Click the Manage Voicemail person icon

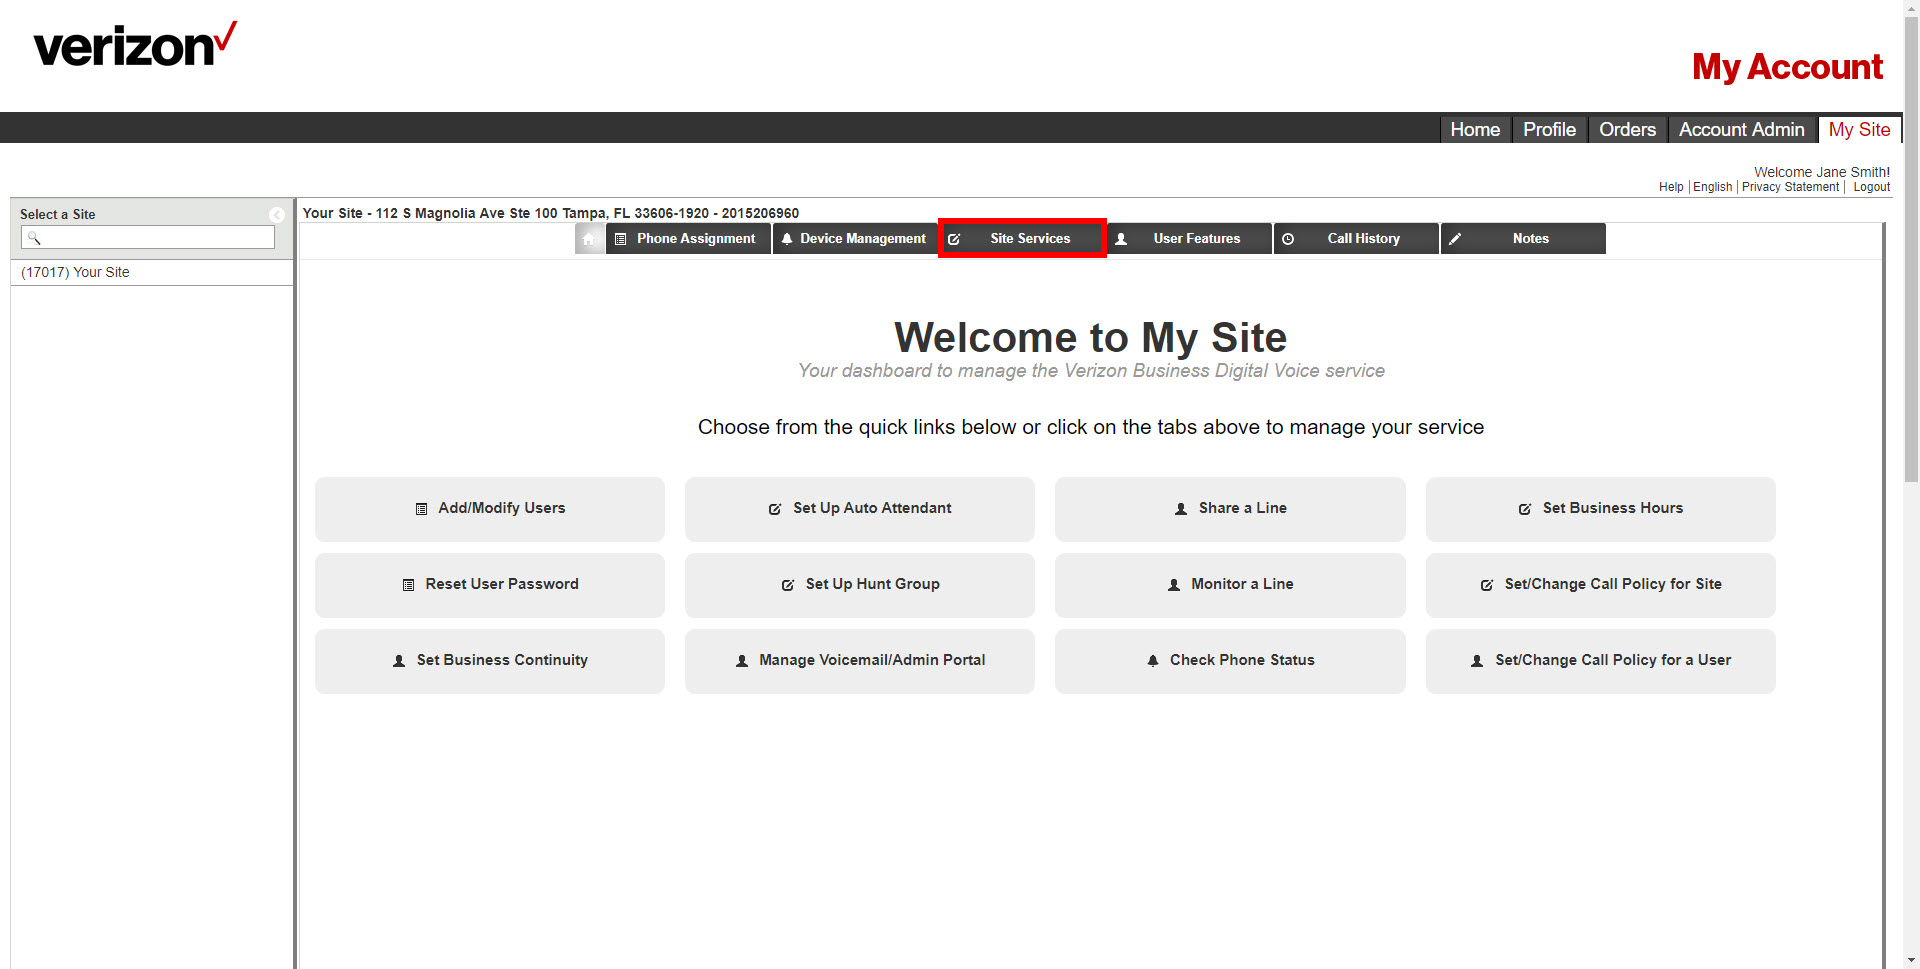[742, 661]
